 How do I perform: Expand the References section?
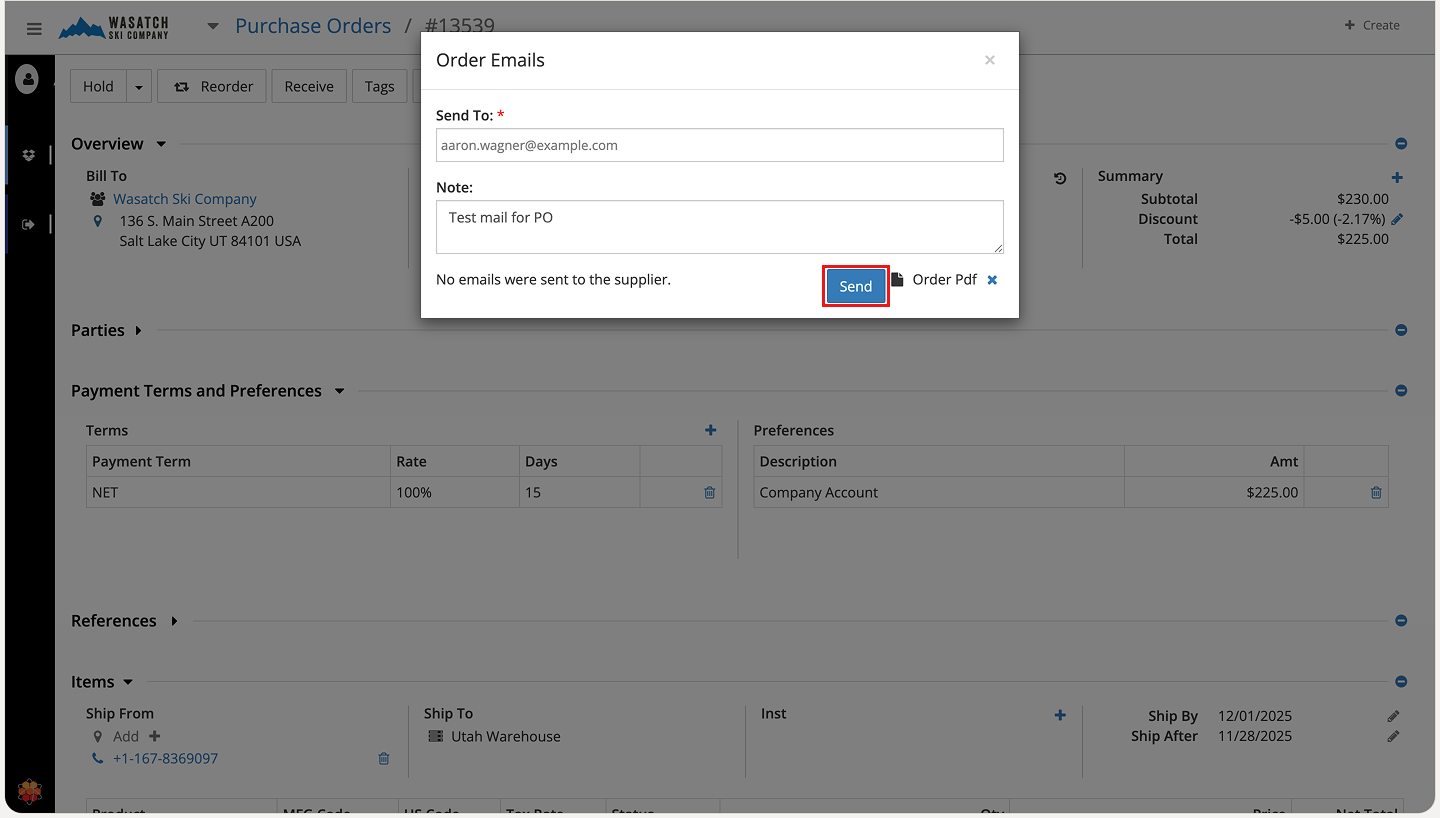click(x=174, y=621)
